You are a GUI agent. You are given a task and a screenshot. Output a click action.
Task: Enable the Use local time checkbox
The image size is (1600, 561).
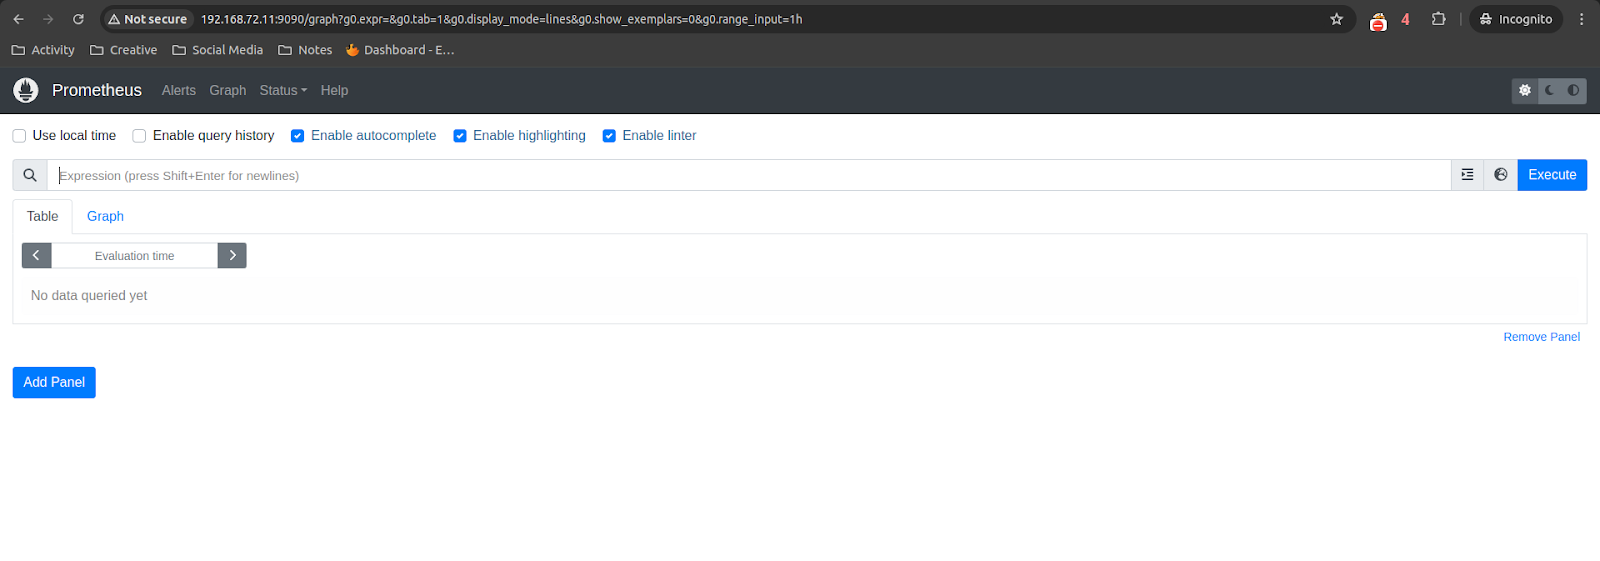(19, 136)
